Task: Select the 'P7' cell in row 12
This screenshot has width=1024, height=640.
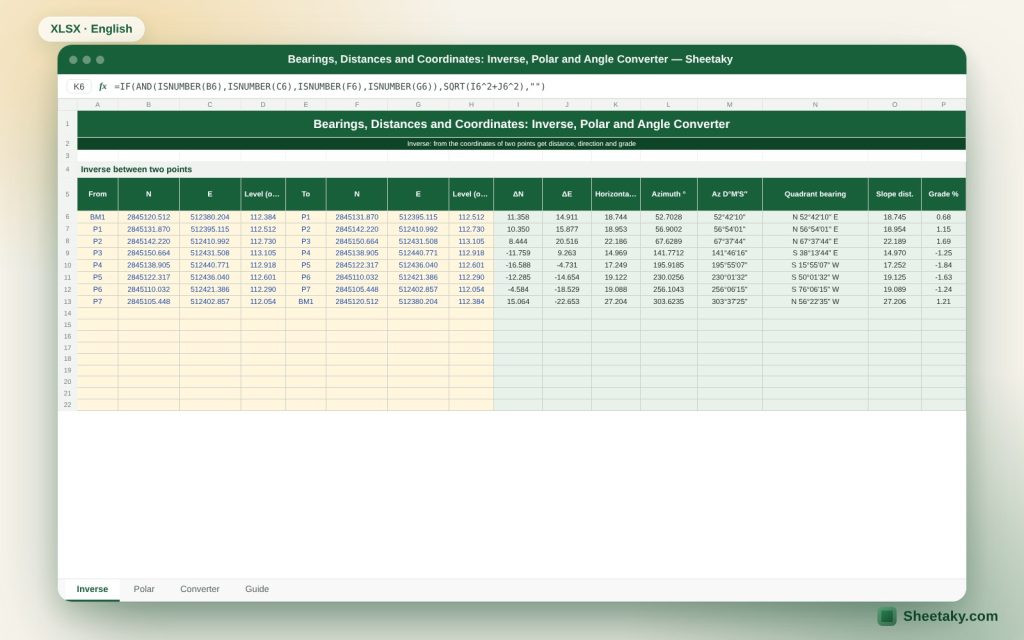Action: (x=306, y=289)
